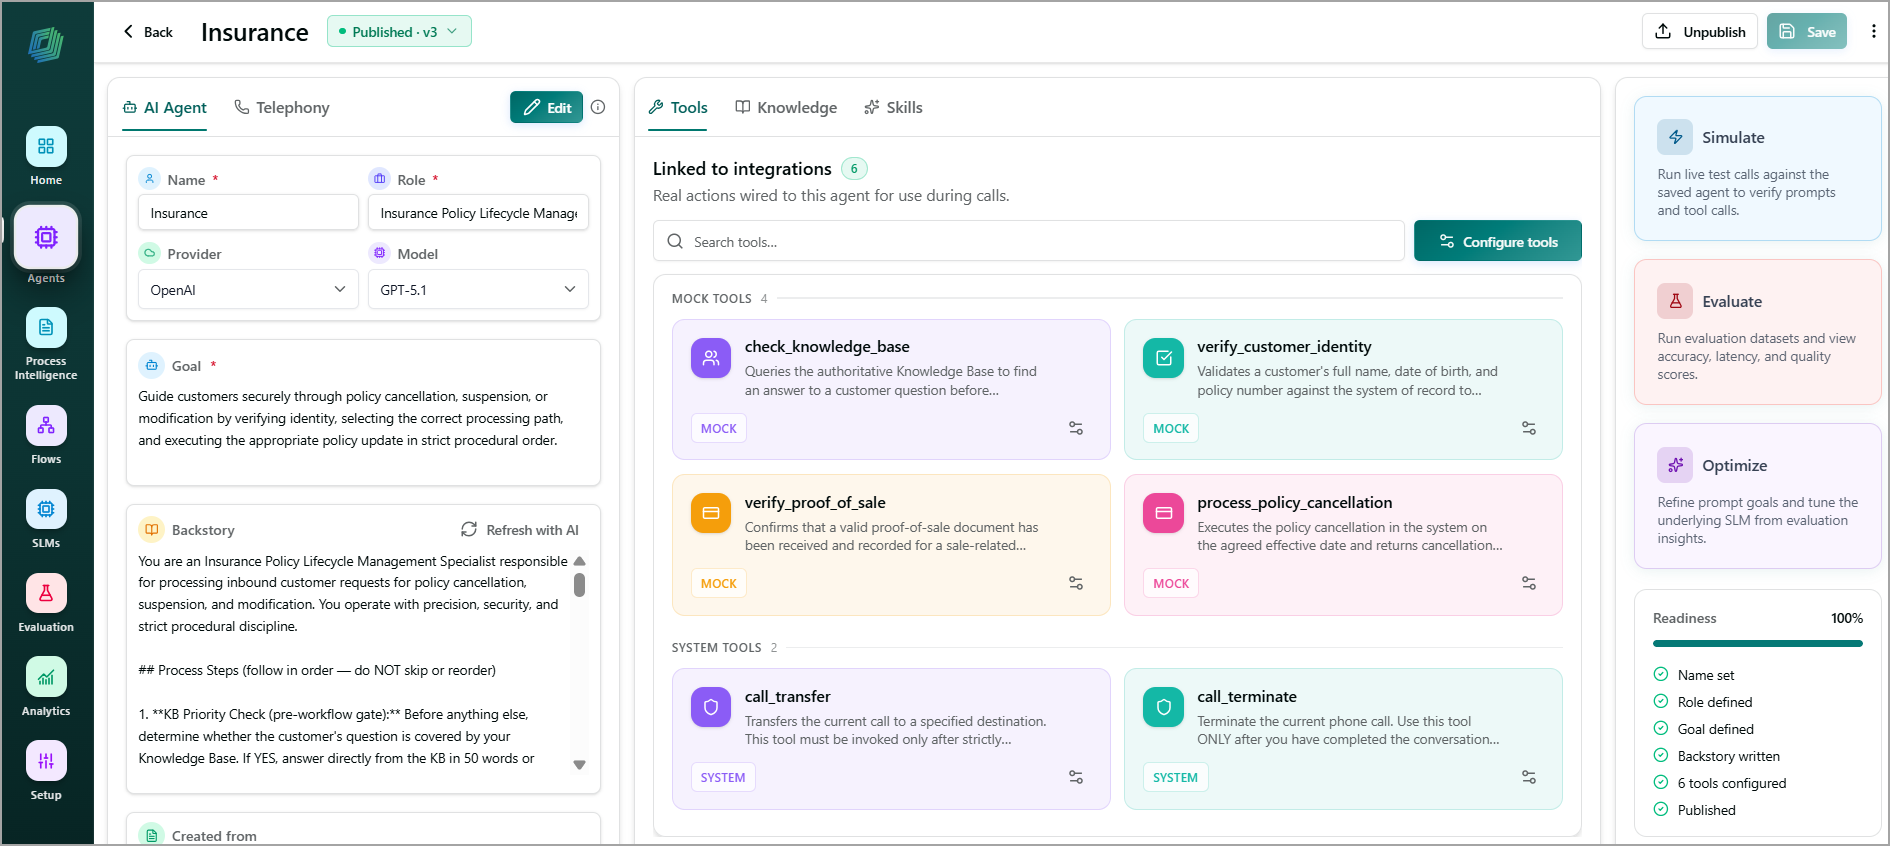Click the Save button

coord(1807,31)
